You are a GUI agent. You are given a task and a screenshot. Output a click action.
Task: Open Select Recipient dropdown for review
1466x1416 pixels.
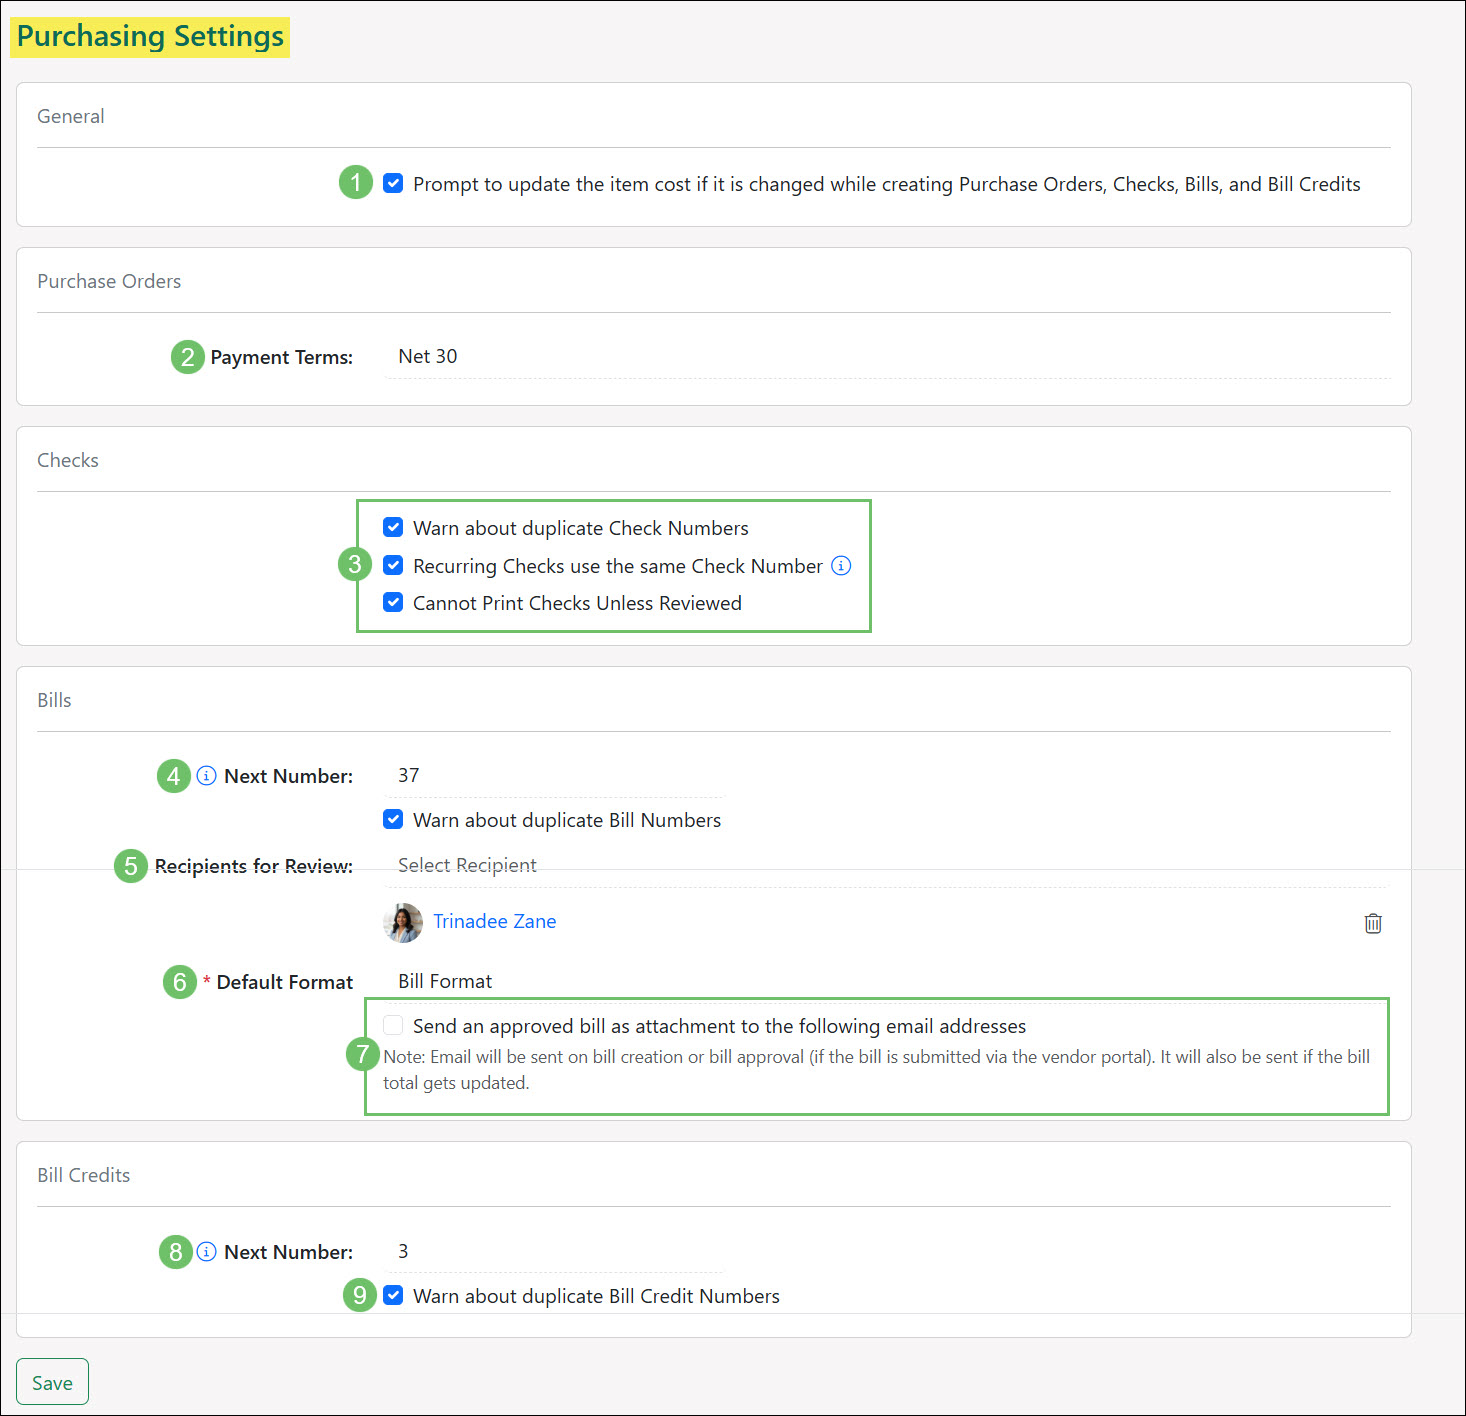click(x=887, y=866)
